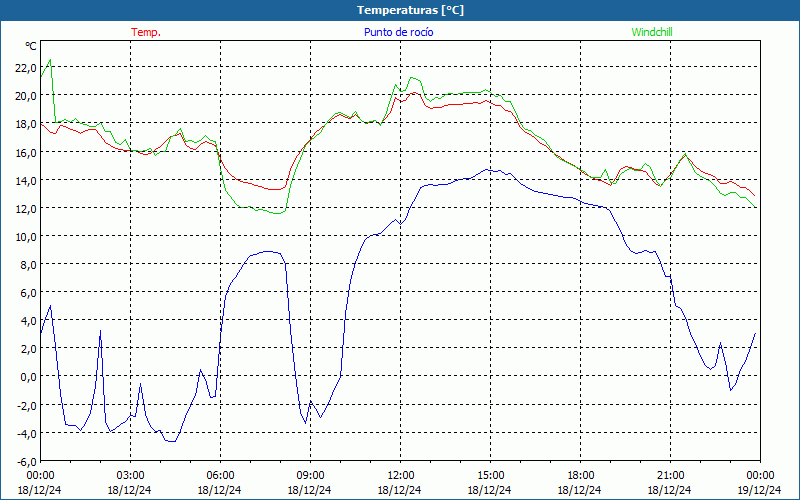Click the '12:00' time axis label
This screenshot has height=500, width=800.
(x=401, y=475)
